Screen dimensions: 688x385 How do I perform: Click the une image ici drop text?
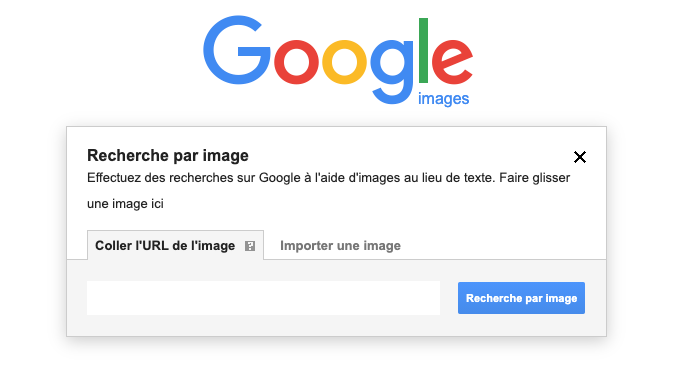pos(125,204)
